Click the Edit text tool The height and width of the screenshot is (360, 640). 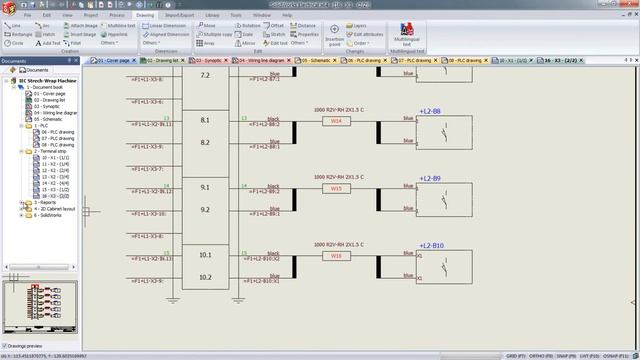(276, 43)
